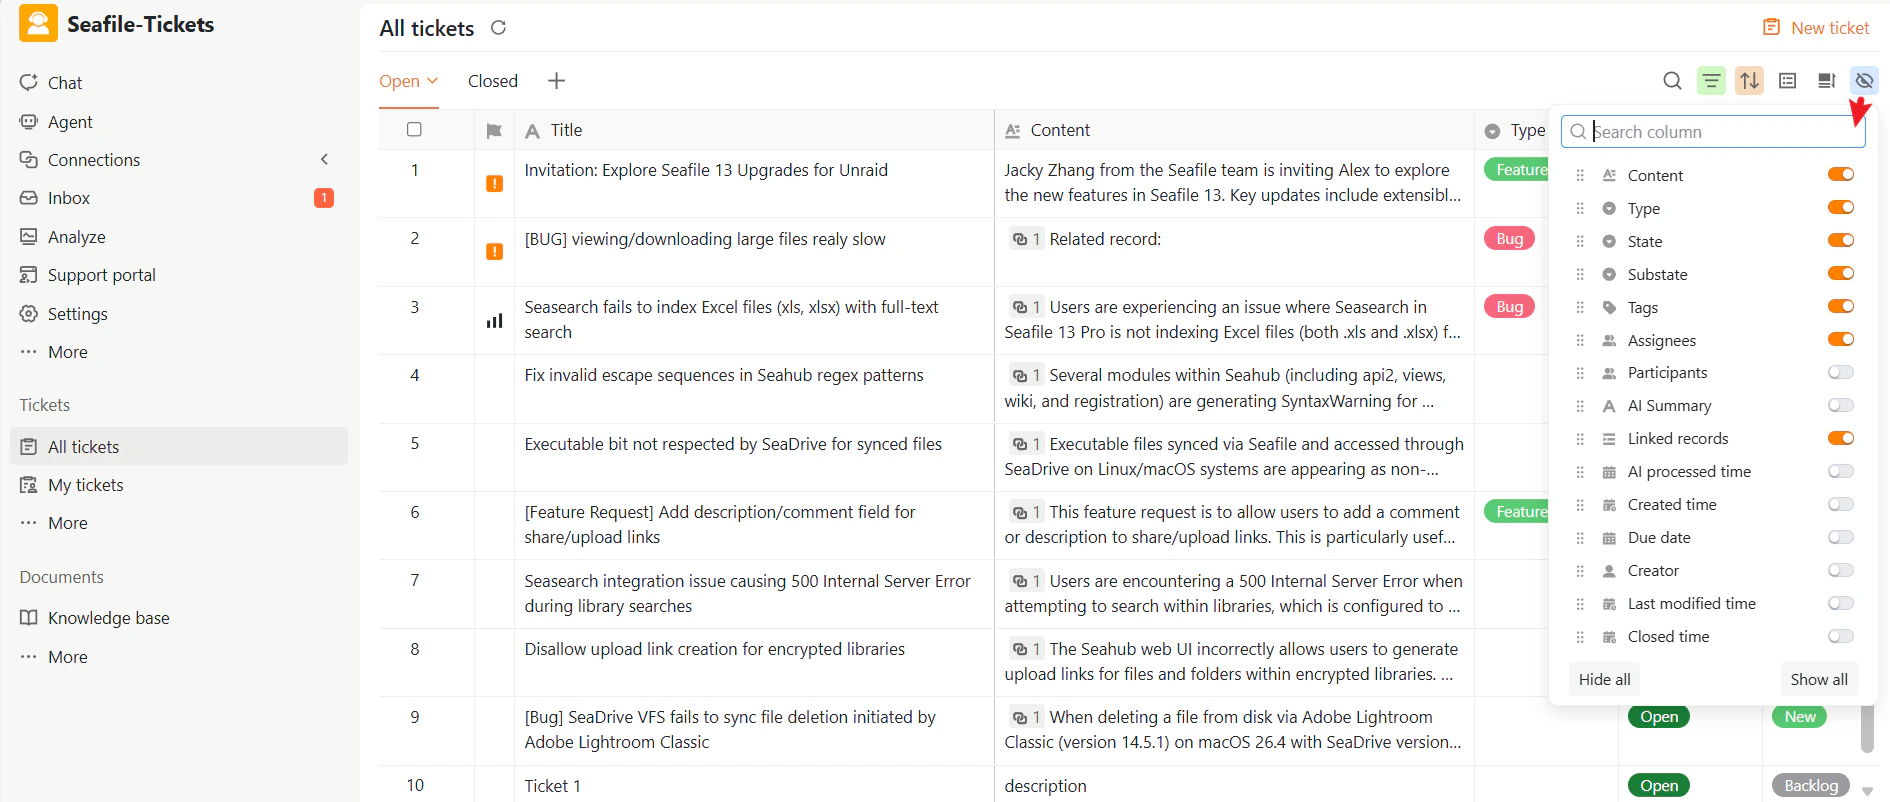1890x802 pixels.
Task: Open the Support portal
Action: [102, 275]
